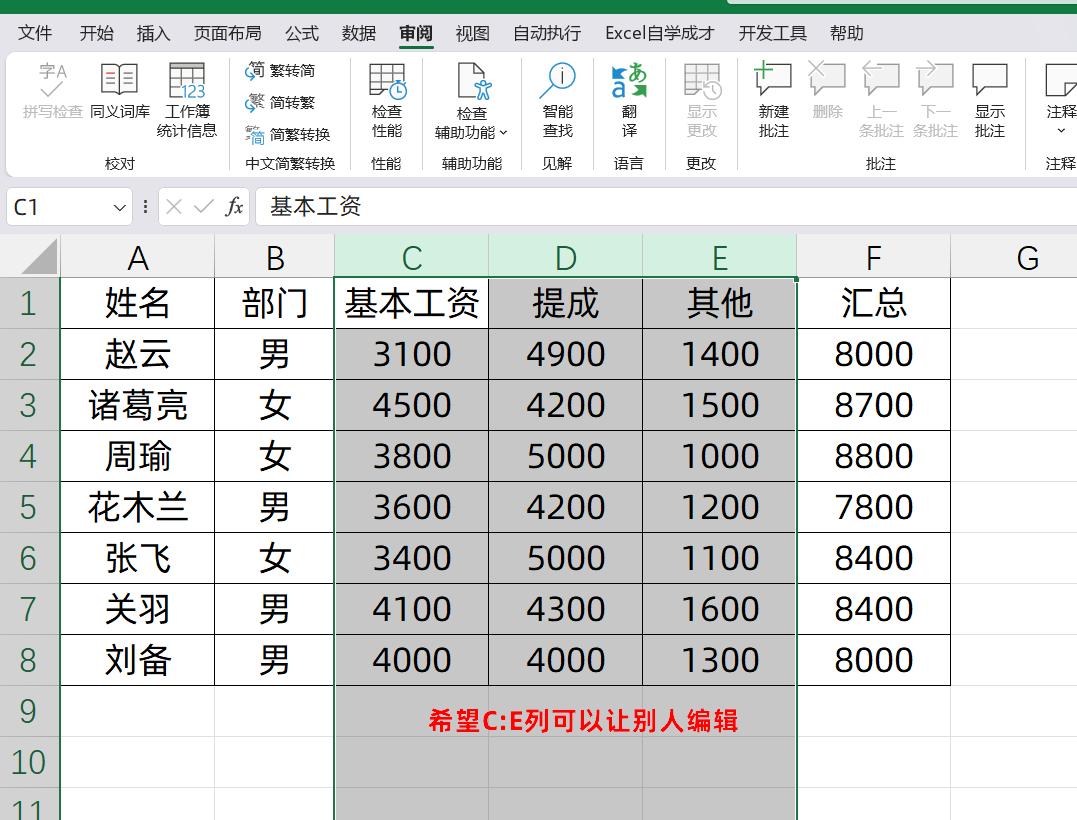The image size is (1077, 820).
Task: Select row 9 header
Action: point(30,711)
